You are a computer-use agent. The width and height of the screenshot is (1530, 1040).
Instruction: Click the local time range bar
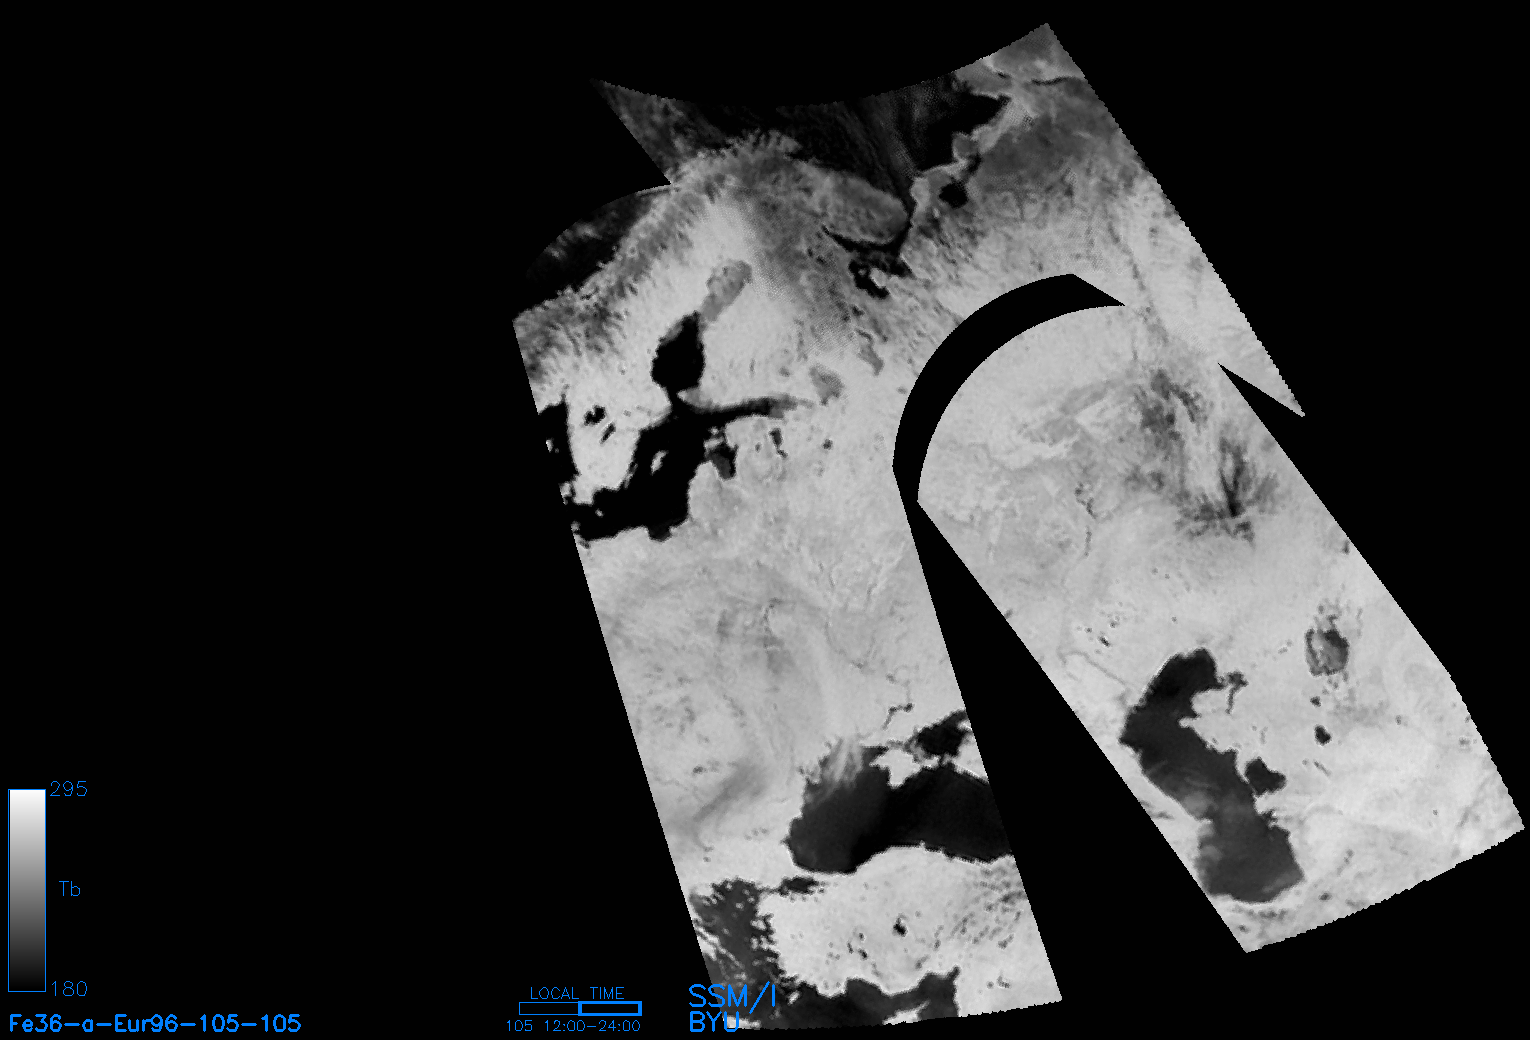click(x=580, y=1008)
